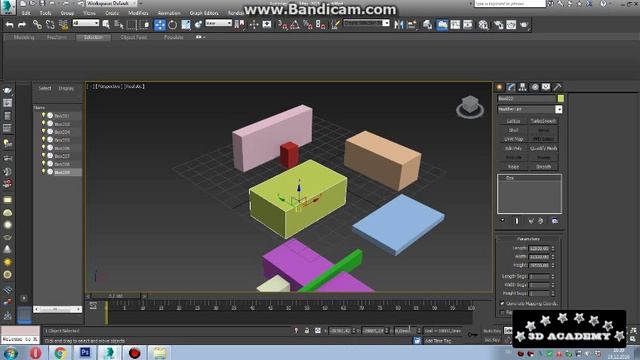Toggle Selection Lock in status bar
The width and height of the screenshot is (640, 360).
307,331
